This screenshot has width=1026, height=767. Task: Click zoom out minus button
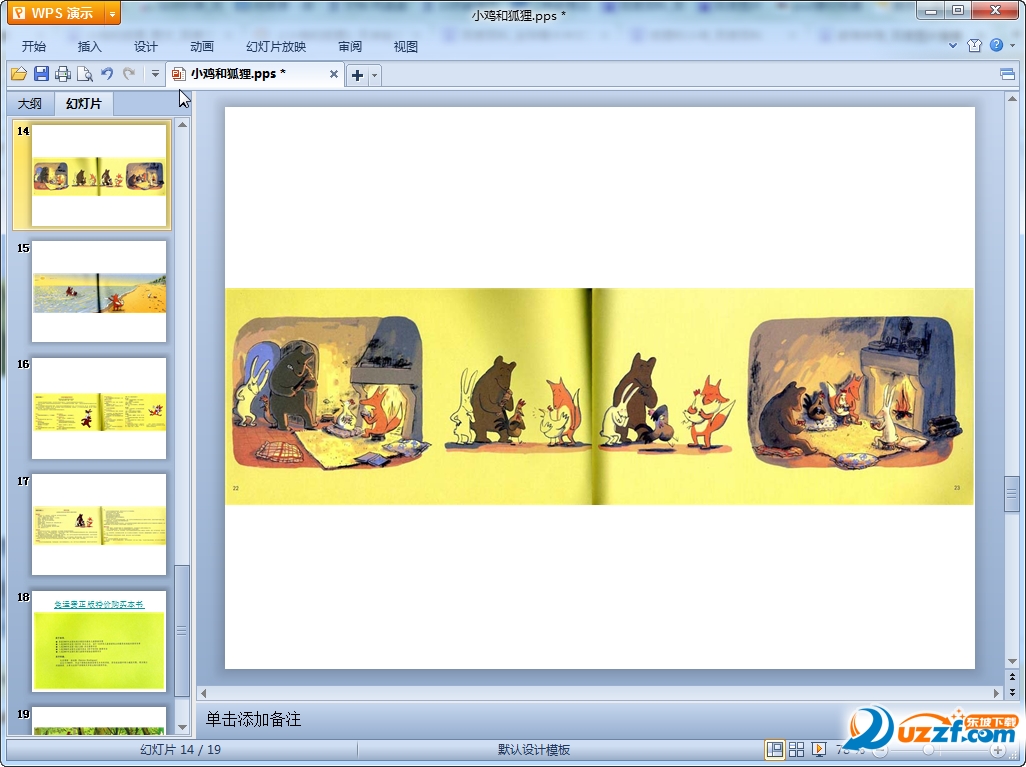(x=880, y=750)
